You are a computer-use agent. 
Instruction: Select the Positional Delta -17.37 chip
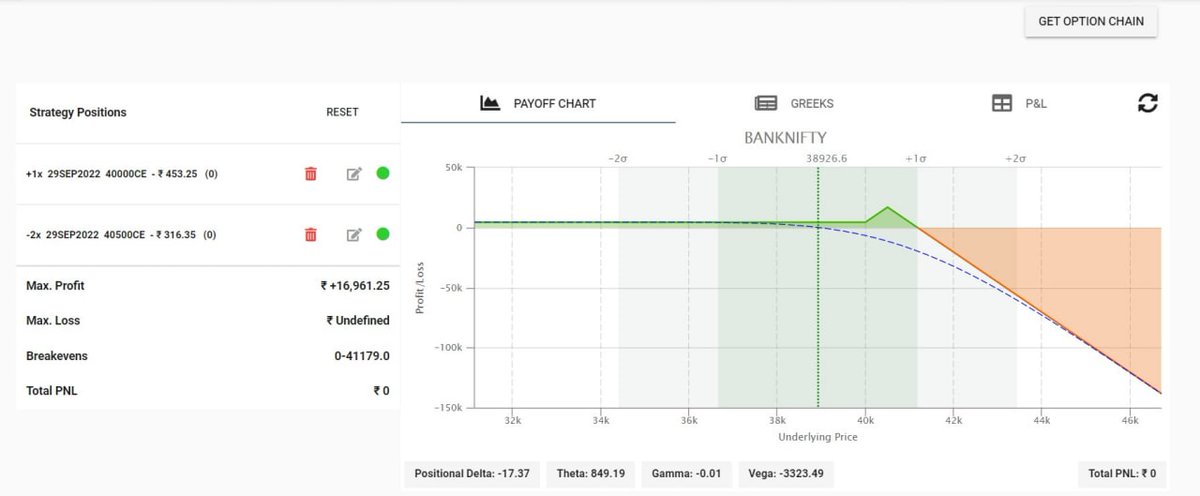pyautogui.click(x=472, y=474)
